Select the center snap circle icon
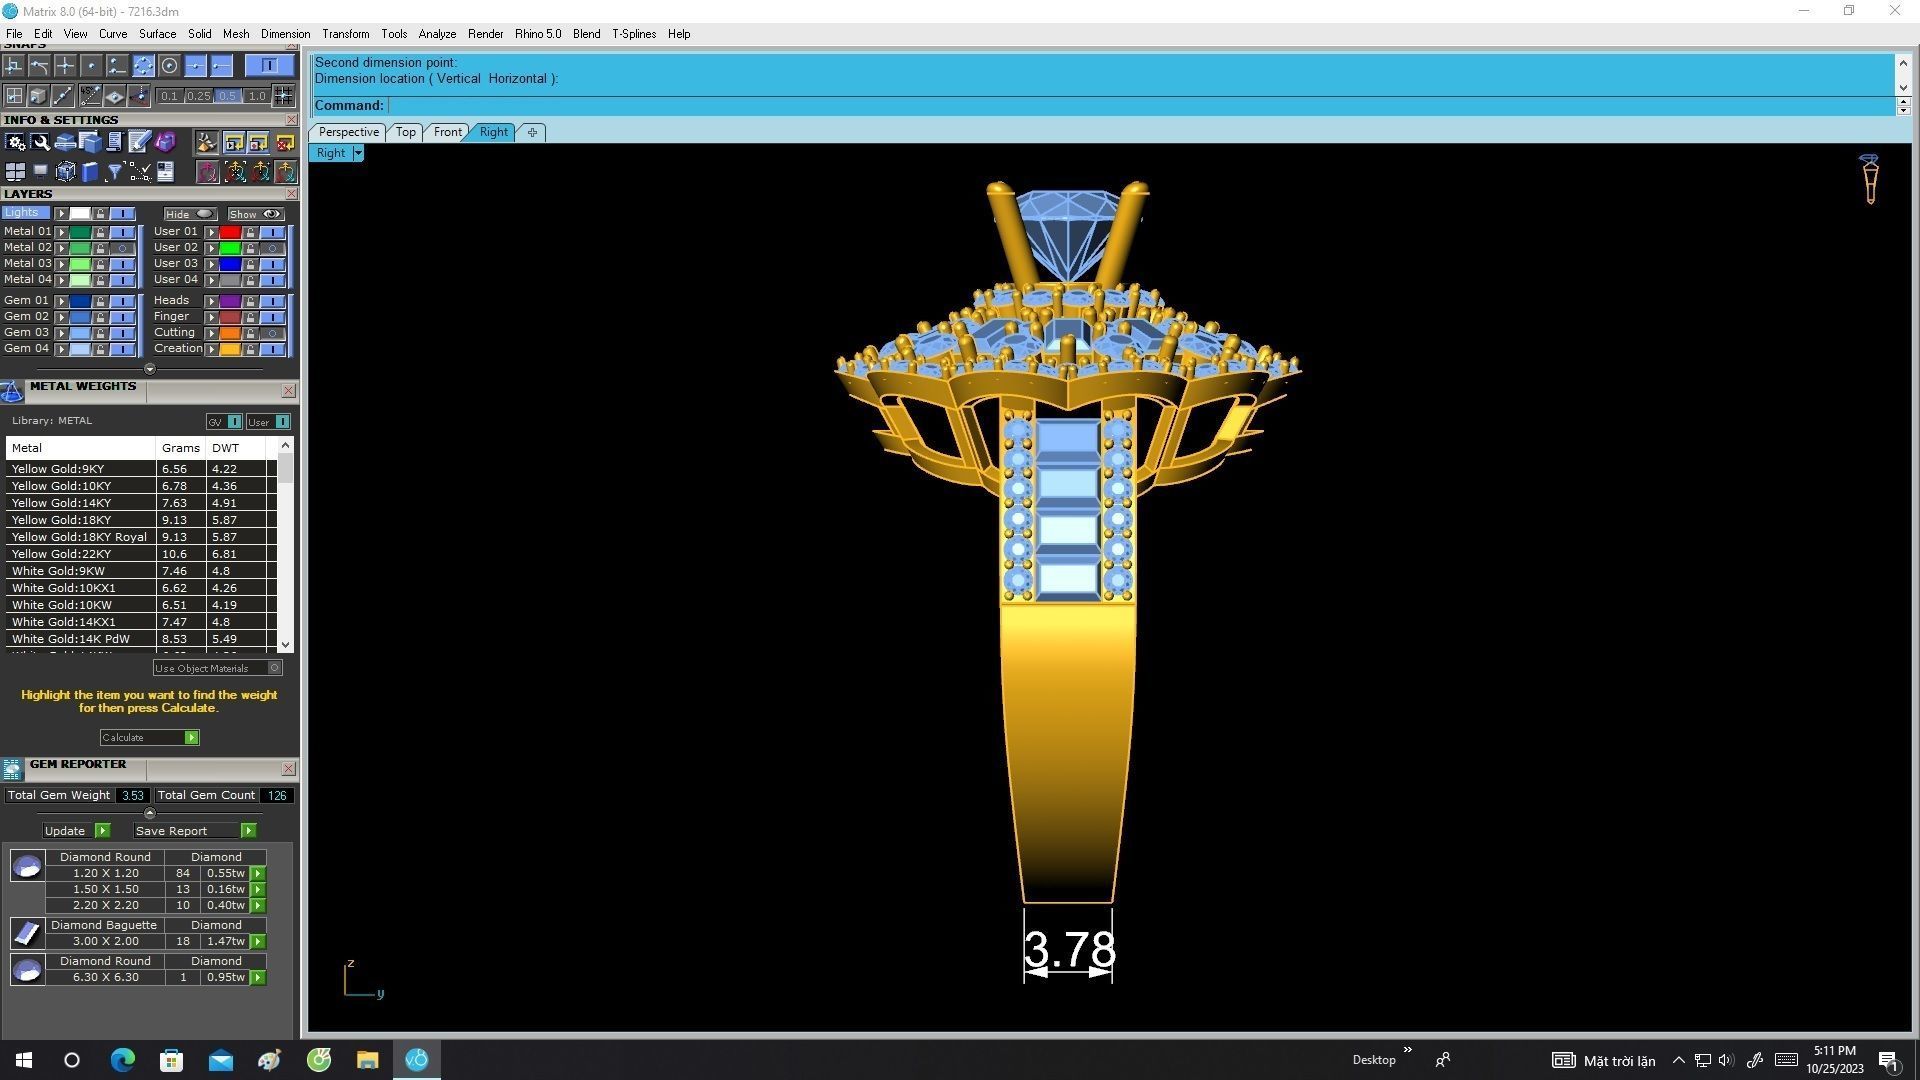The width and height of the screenshot is (1920, 1080). (x=169, y=66)
